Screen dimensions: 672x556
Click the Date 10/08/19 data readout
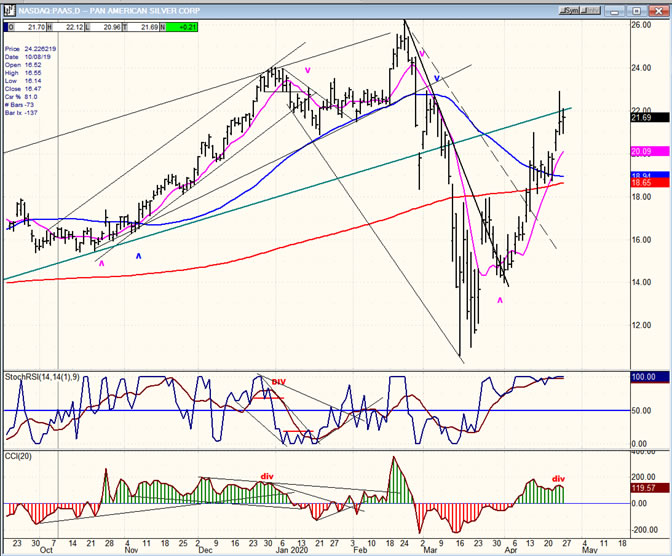(27, 57)
